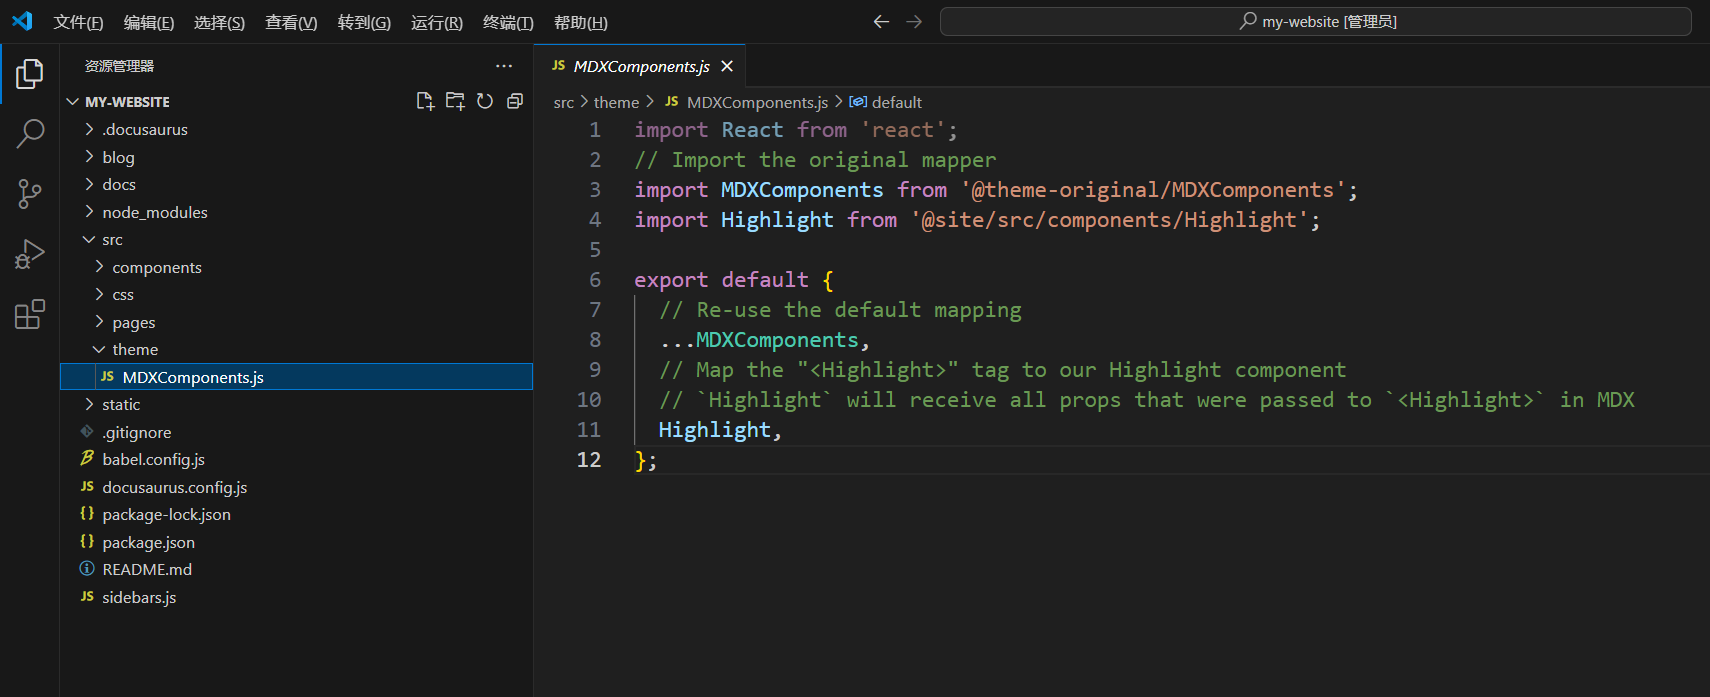Screen dimensions: 1710x697
Task: Go forward with the navigation arrow
Action: click(x=914, y=21)
